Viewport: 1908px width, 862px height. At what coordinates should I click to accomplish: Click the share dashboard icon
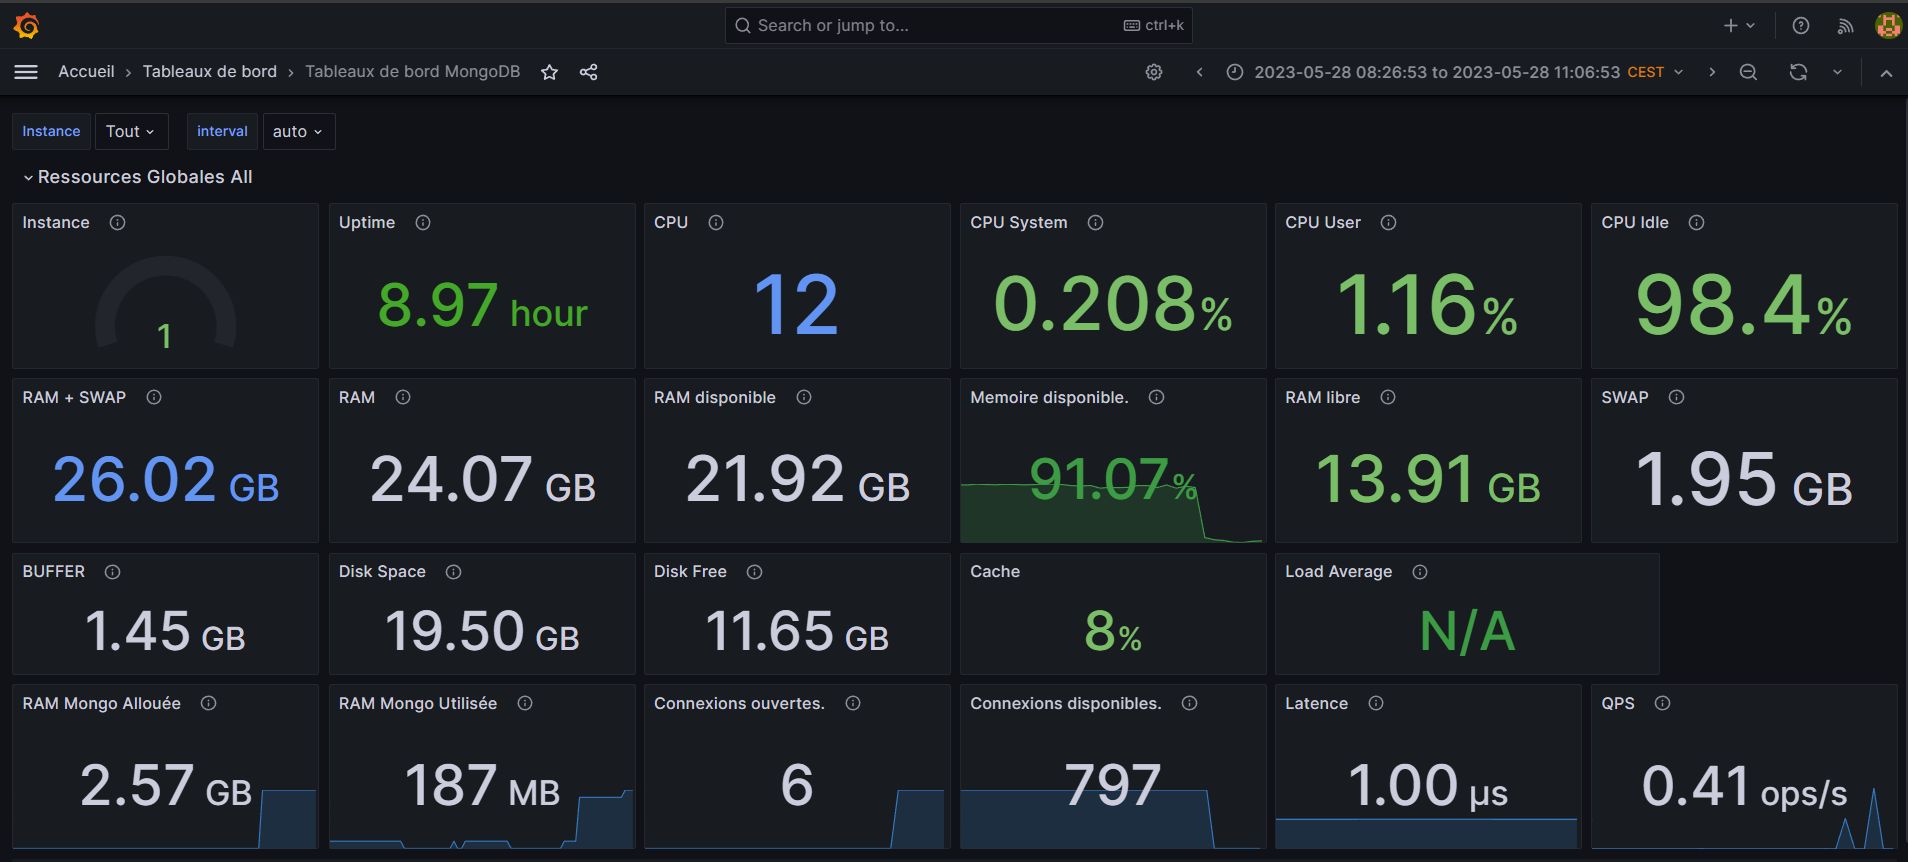pos(589,72)
